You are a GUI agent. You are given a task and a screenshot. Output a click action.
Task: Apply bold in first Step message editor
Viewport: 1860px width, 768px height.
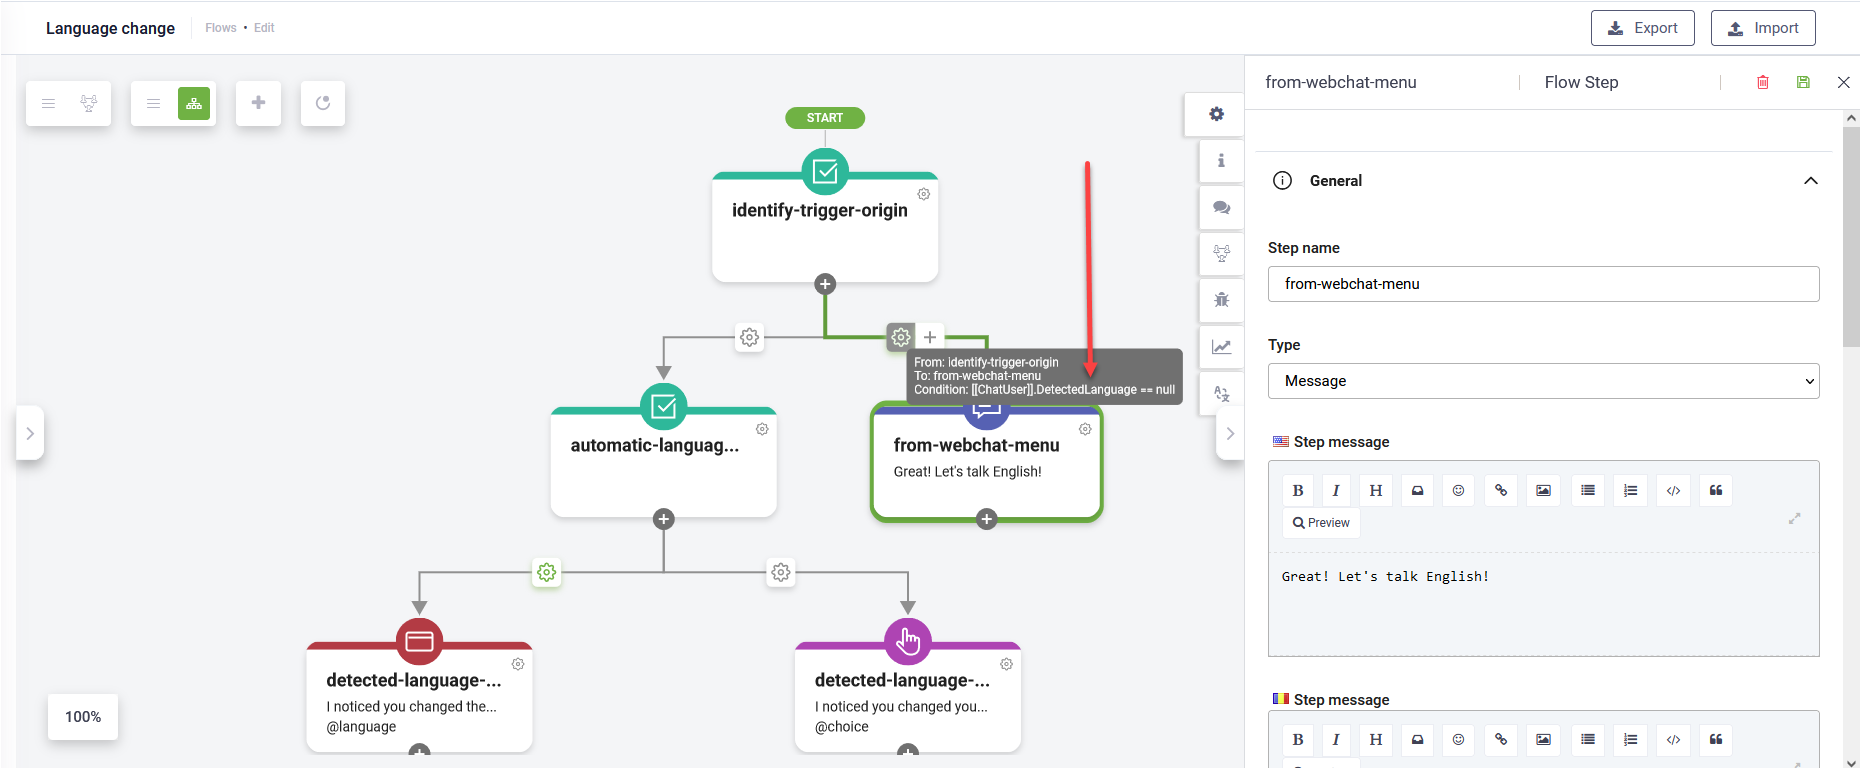tap(1298, 490)
